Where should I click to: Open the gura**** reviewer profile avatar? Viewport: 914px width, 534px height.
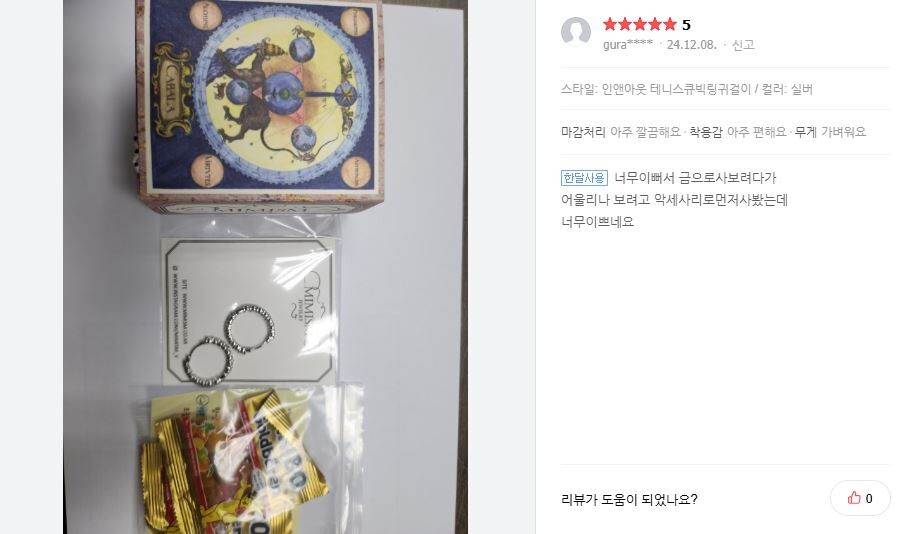click(x=576, y=32)
